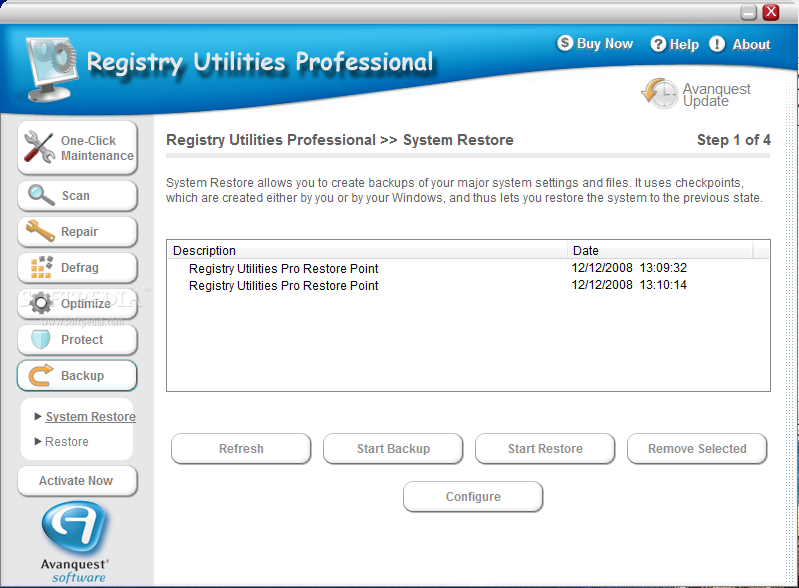
Task: Open the Buy Now text link
Action: [605, 44]
